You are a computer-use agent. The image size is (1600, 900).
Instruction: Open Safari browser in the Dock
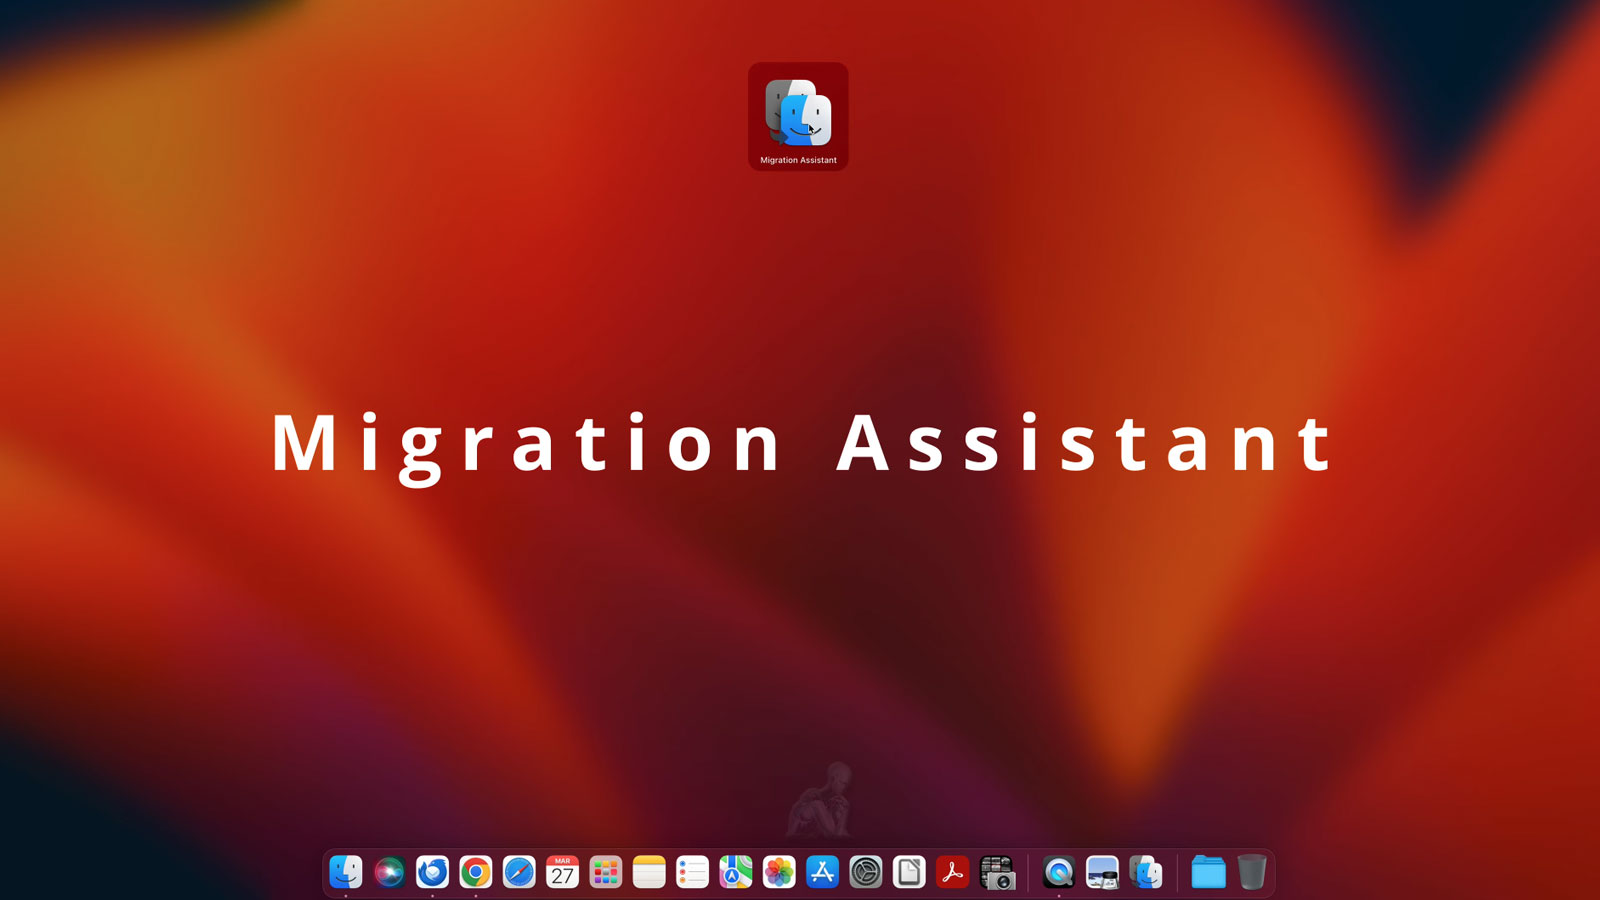pos(519,872)
